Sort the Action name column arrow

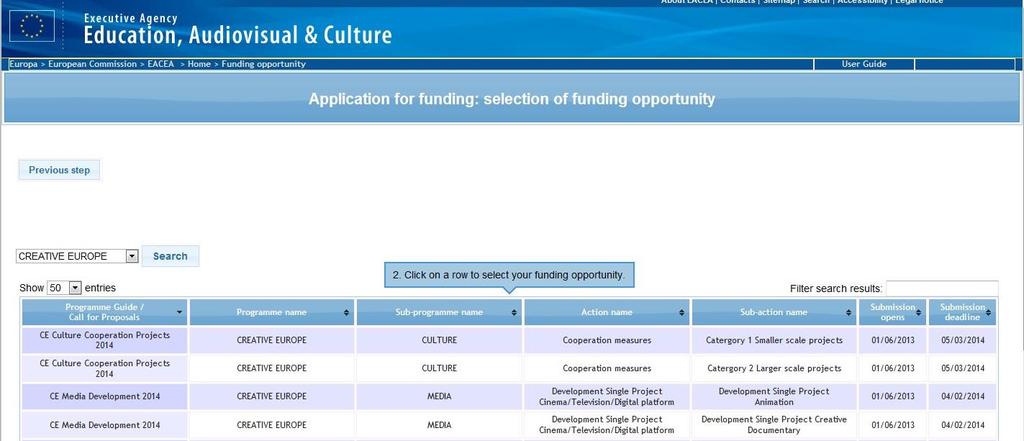click(x=682, y=313)
